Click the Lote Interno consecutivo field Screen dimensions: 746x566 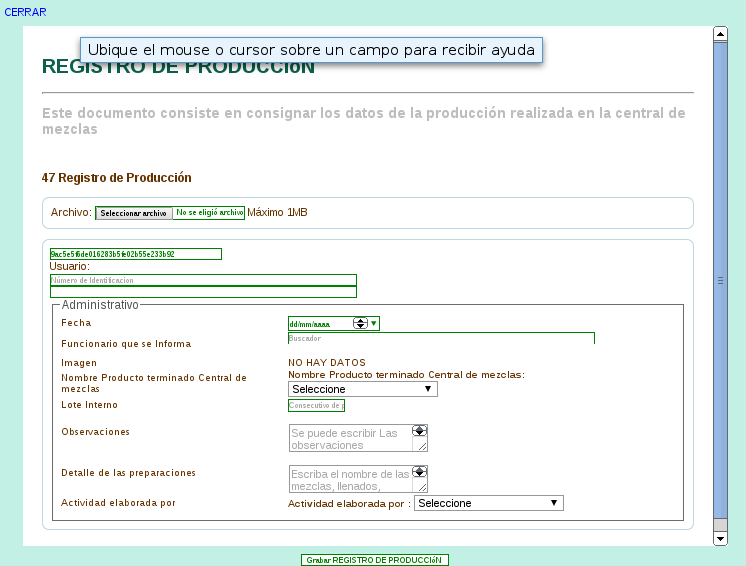coord(316,406)
